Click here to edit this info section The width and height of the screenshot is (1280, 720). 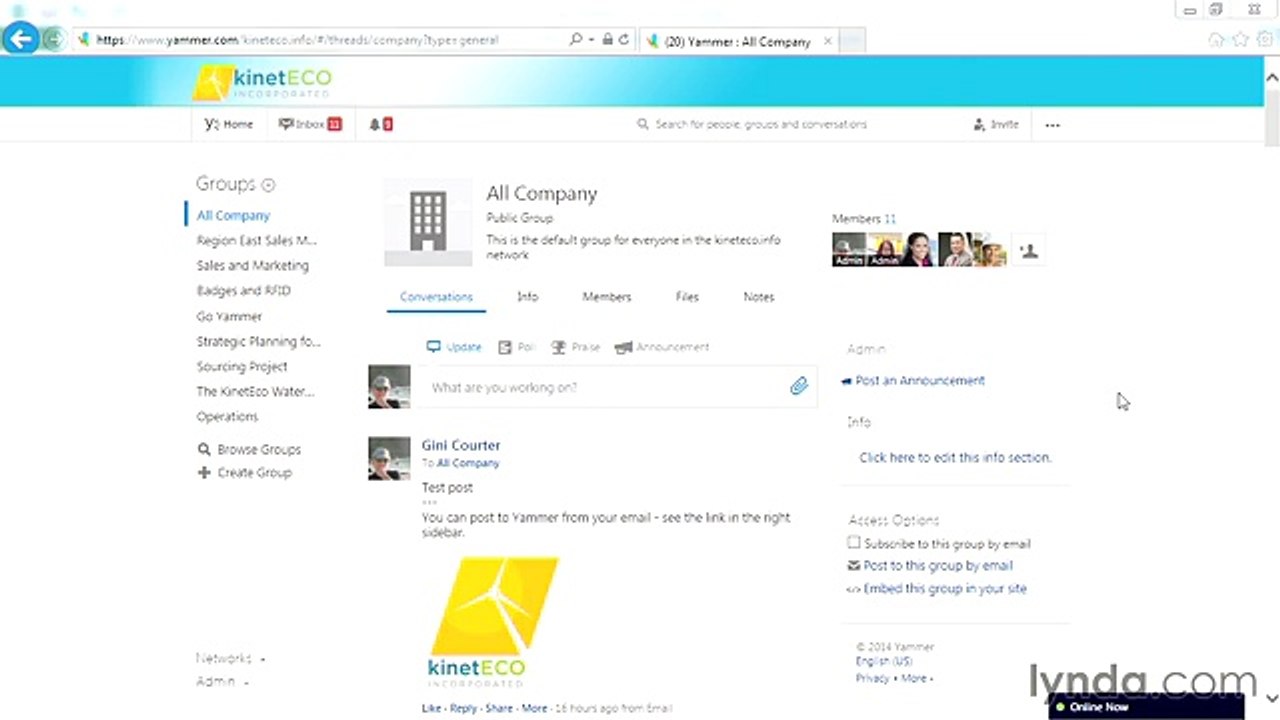click(955, 457)
